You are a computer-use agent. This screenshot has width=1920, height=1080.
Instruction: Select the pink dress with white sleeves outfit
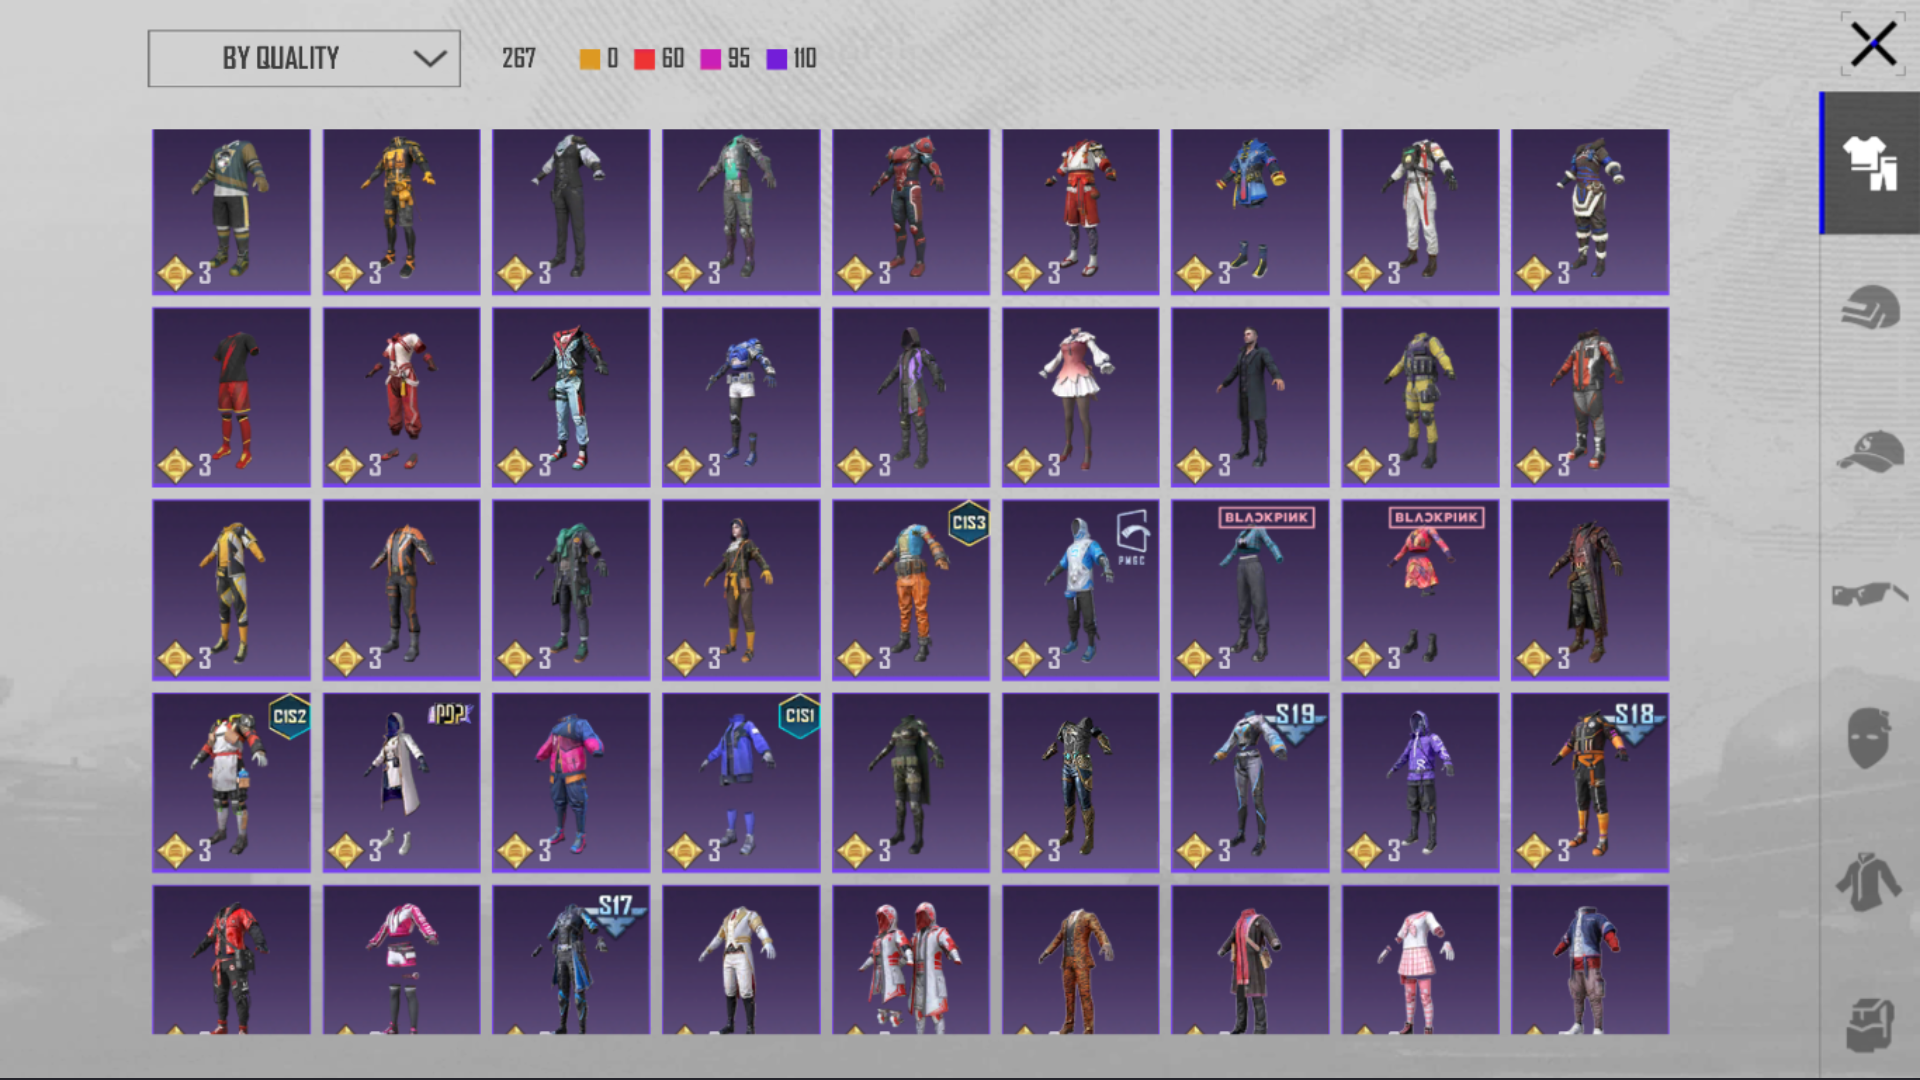[x=1081, y=397]
